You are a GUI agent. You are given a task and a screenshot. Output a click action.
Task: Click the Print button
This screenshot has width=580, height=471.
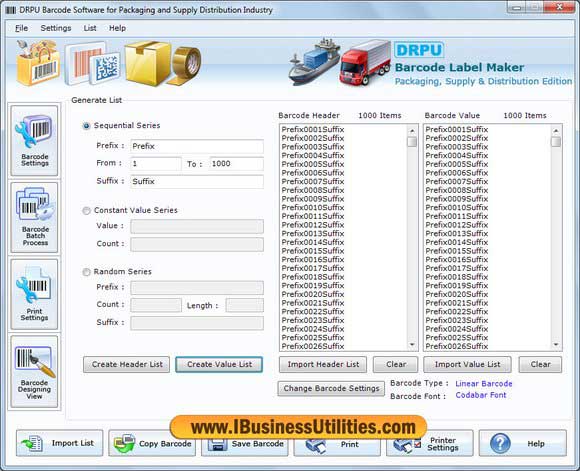(337, 444)
